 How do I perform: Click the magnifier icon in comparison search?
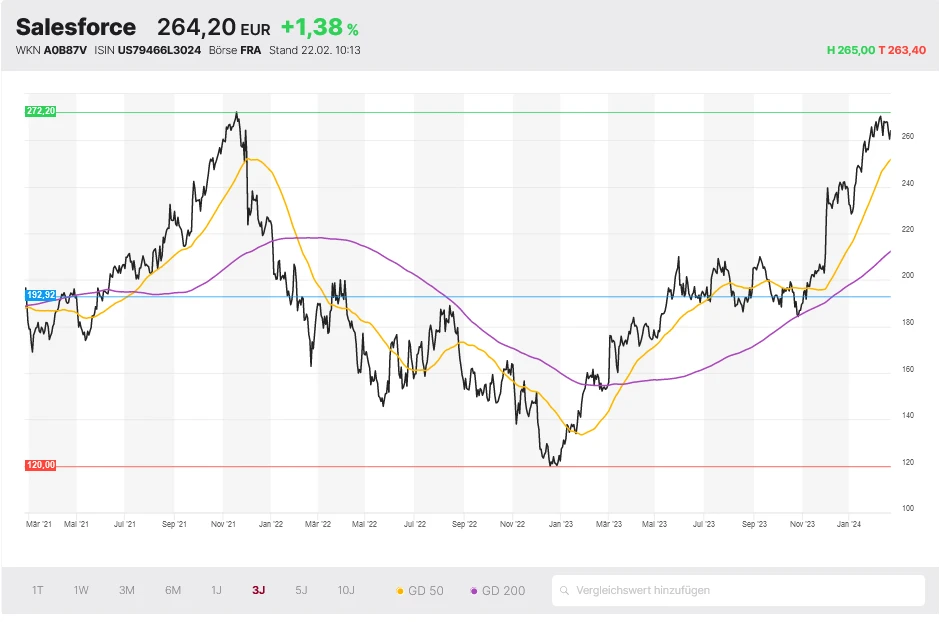click(x=566, y=591)
